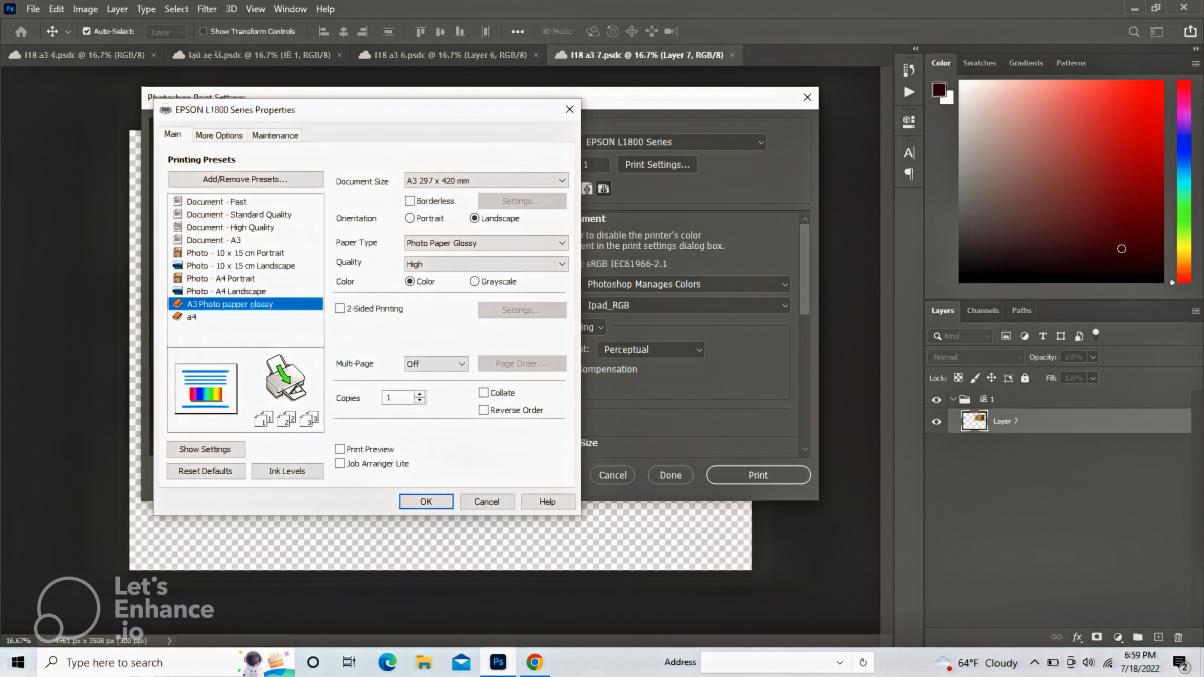1204x677 pixels.
Task: Click the Ink Levels button
Action: (287, 471)
